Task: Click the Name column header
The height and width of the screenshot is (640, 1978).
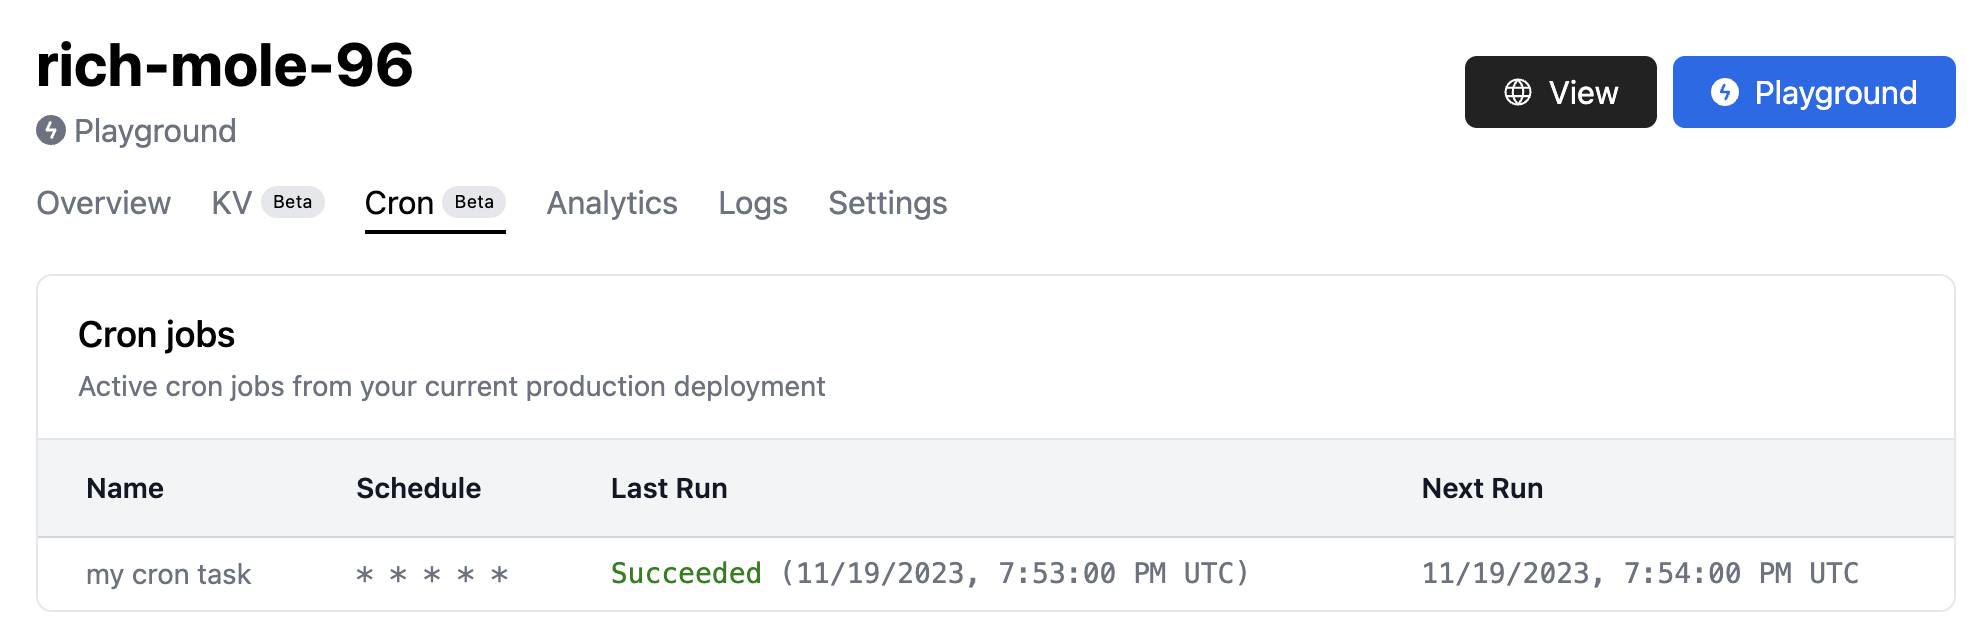Action: pyautogui.click(x=124, y=488)
